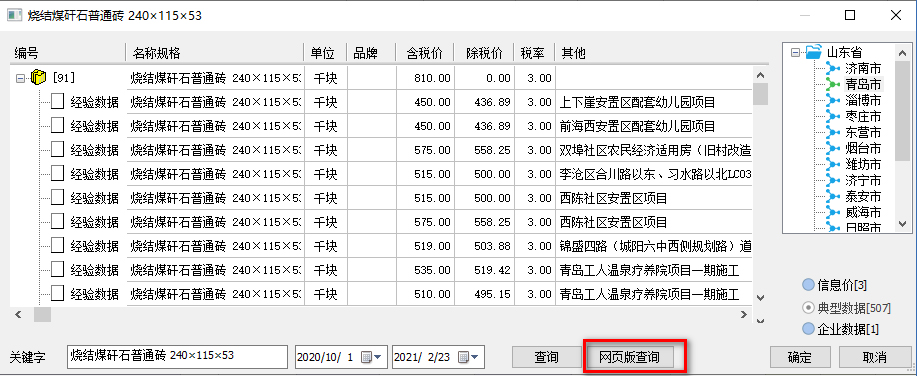Click the table's scroll left arrow
917x376 pixels.
coord(18,315)
